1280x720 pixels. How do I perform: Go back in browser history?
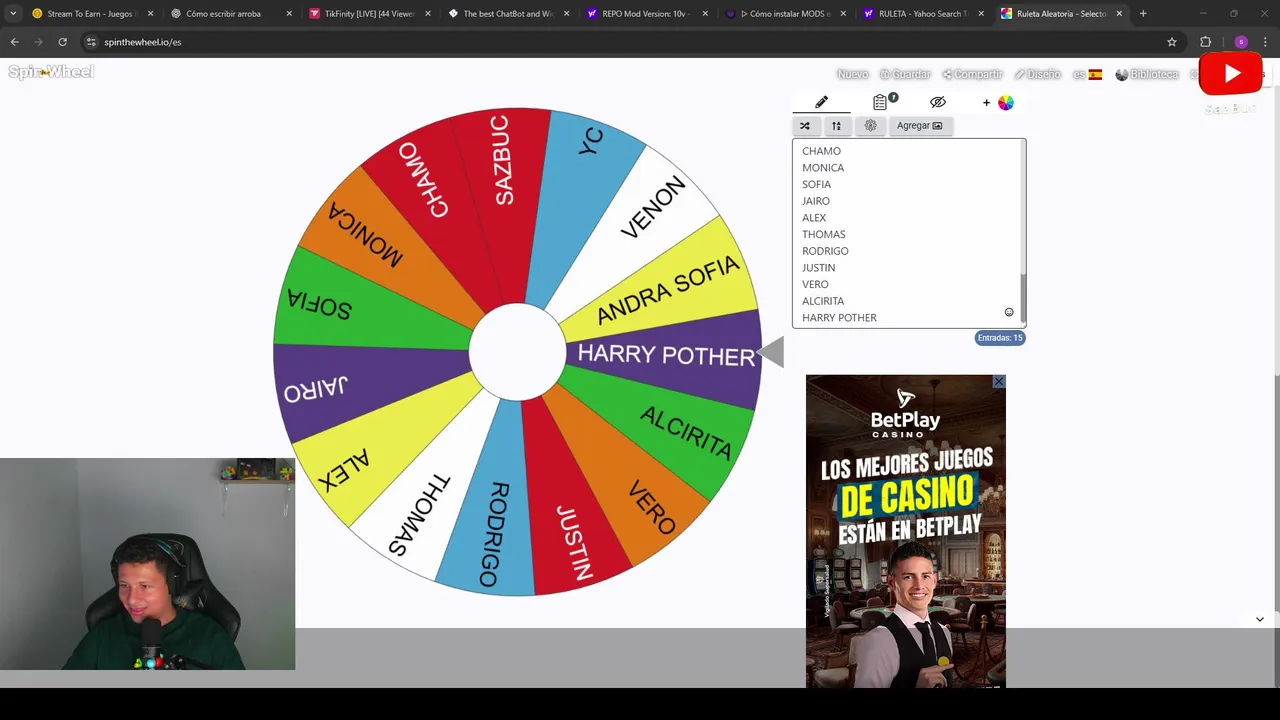(x=14, y=42)
